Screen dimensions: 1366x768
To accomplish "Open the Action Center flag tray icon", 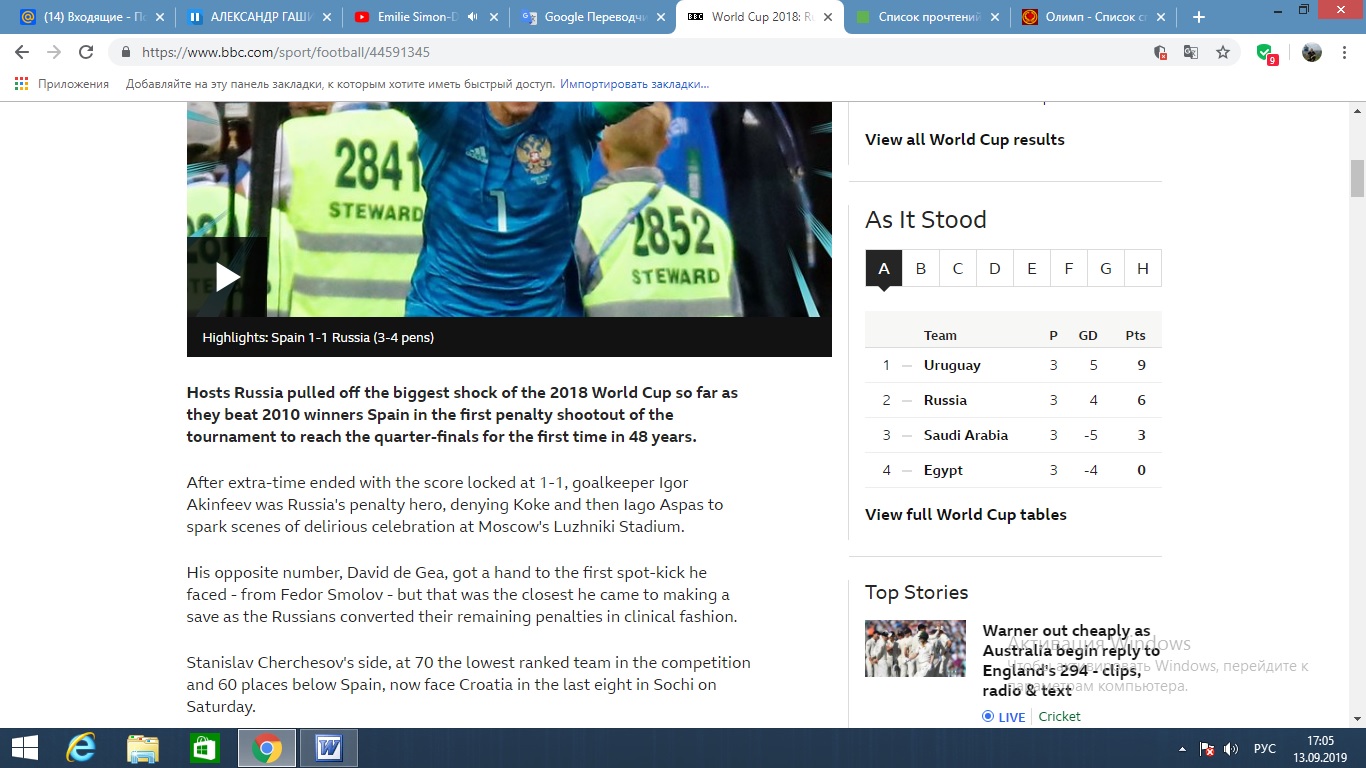I will click(1207, 748).
